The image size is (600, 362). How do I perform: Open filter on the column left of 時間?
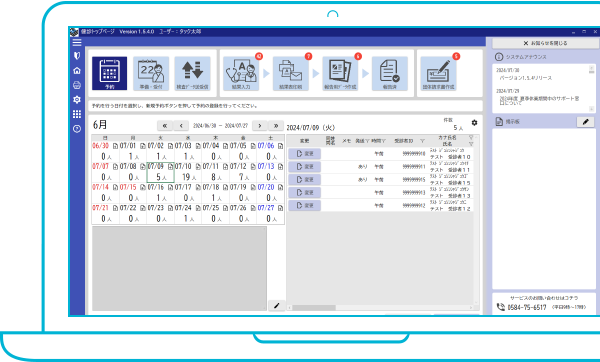tap(367, 141)
